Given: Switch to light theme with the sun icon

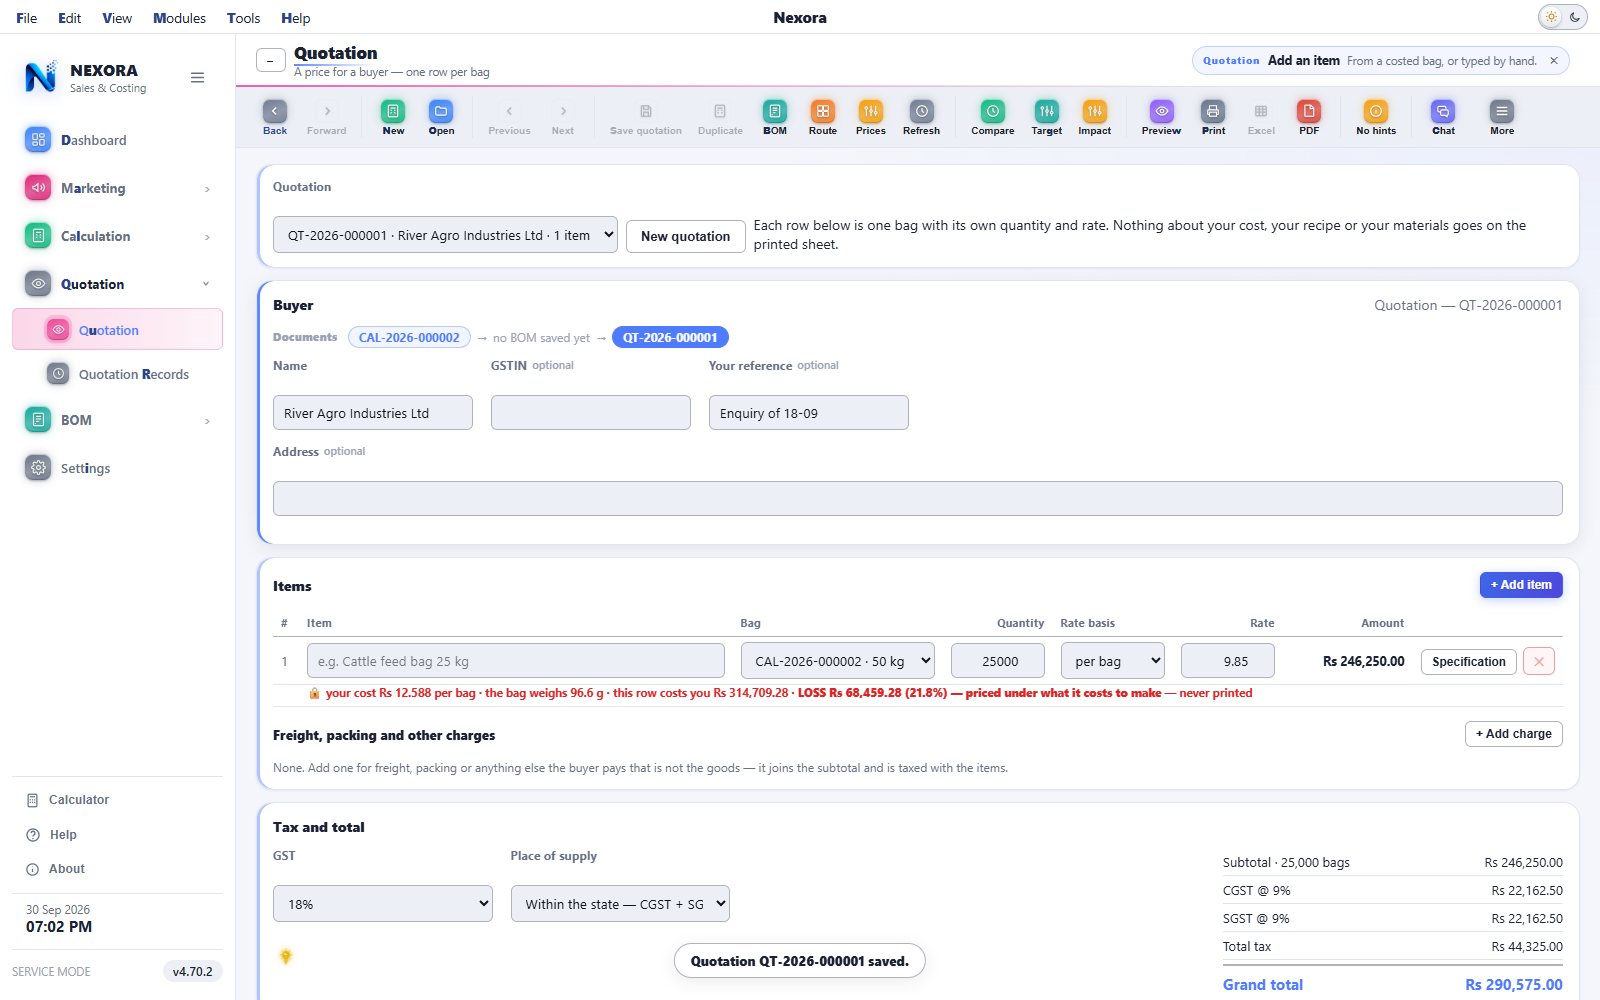Looking at the screenshot, I should tap(1551, 17).
